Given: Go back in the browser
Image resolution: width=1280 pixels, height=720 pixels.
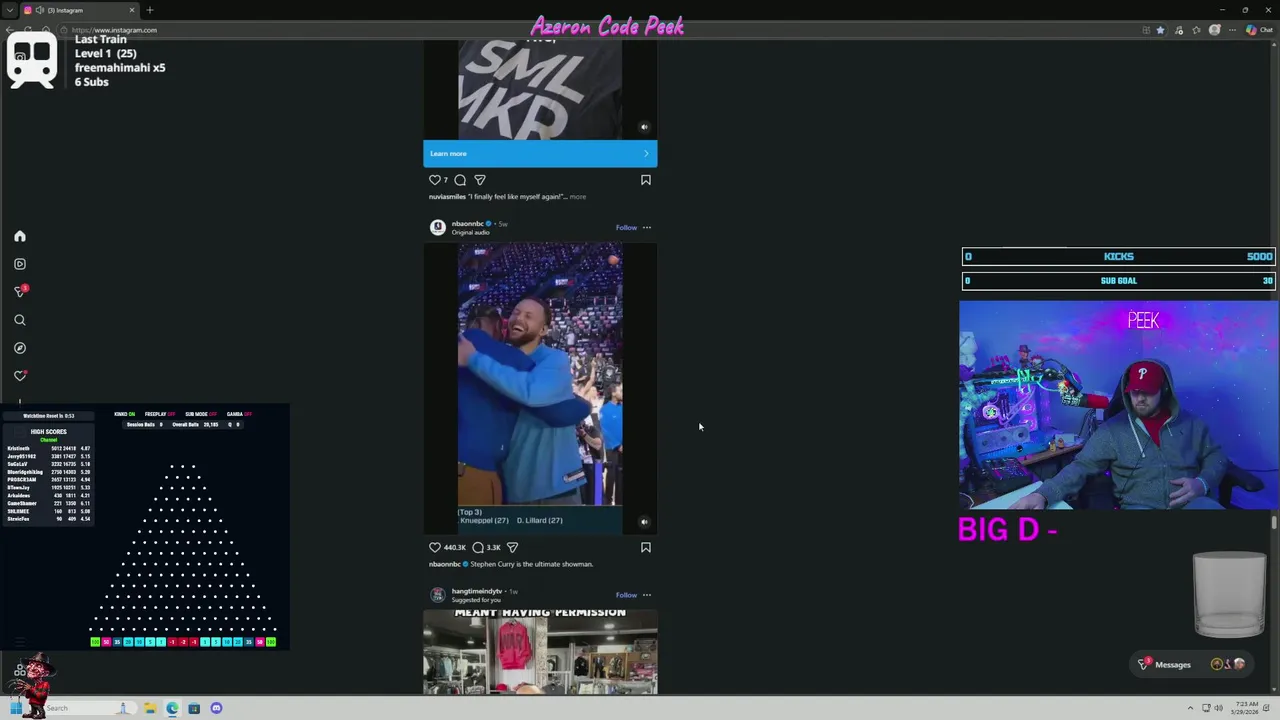Looking at the screenshot, I should pyautogui.click(x=9, y=30).
